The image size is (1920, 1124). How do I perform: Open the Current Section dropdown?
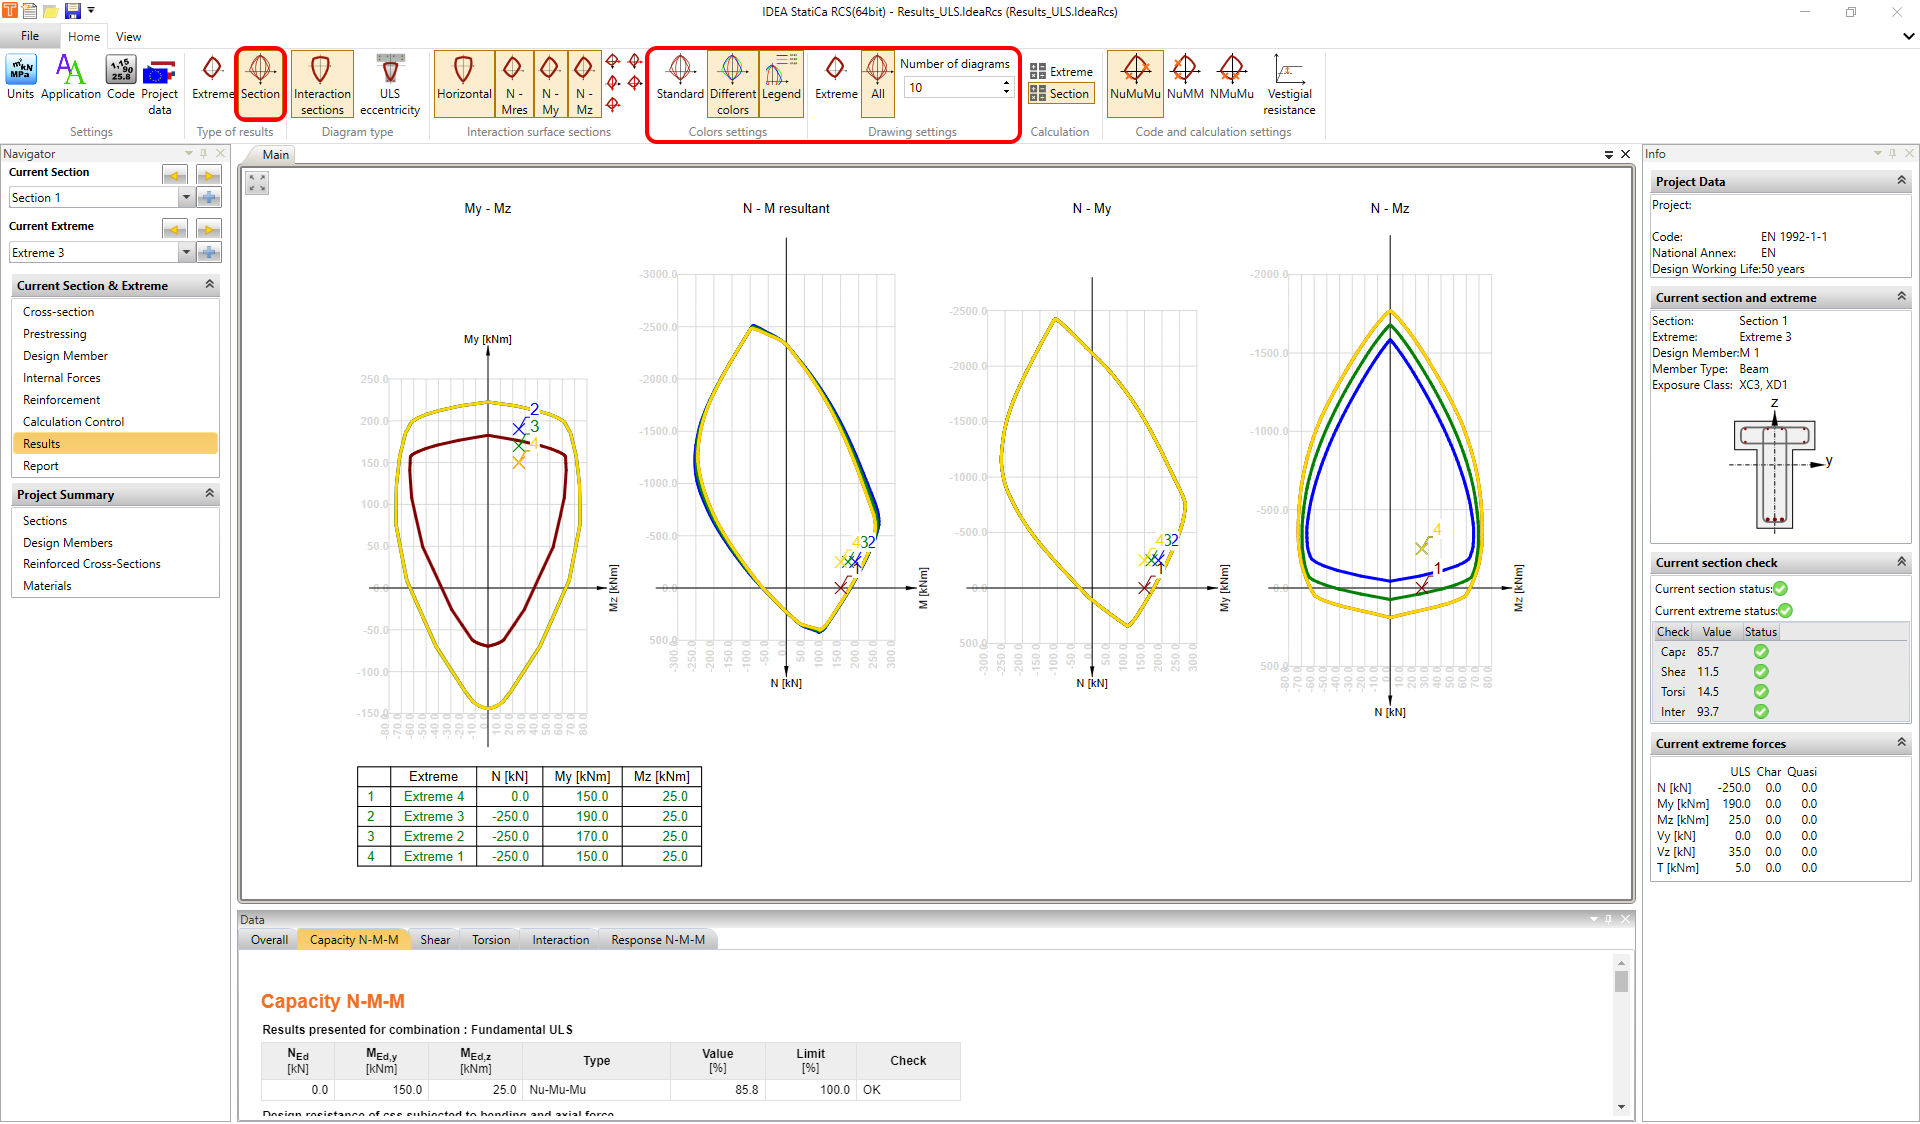186,197
